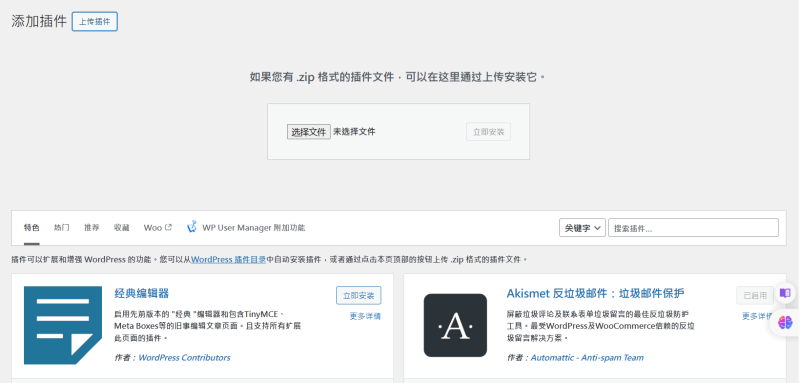Switch to the 推荐 tab
The image size is (800, 383).
92,228
